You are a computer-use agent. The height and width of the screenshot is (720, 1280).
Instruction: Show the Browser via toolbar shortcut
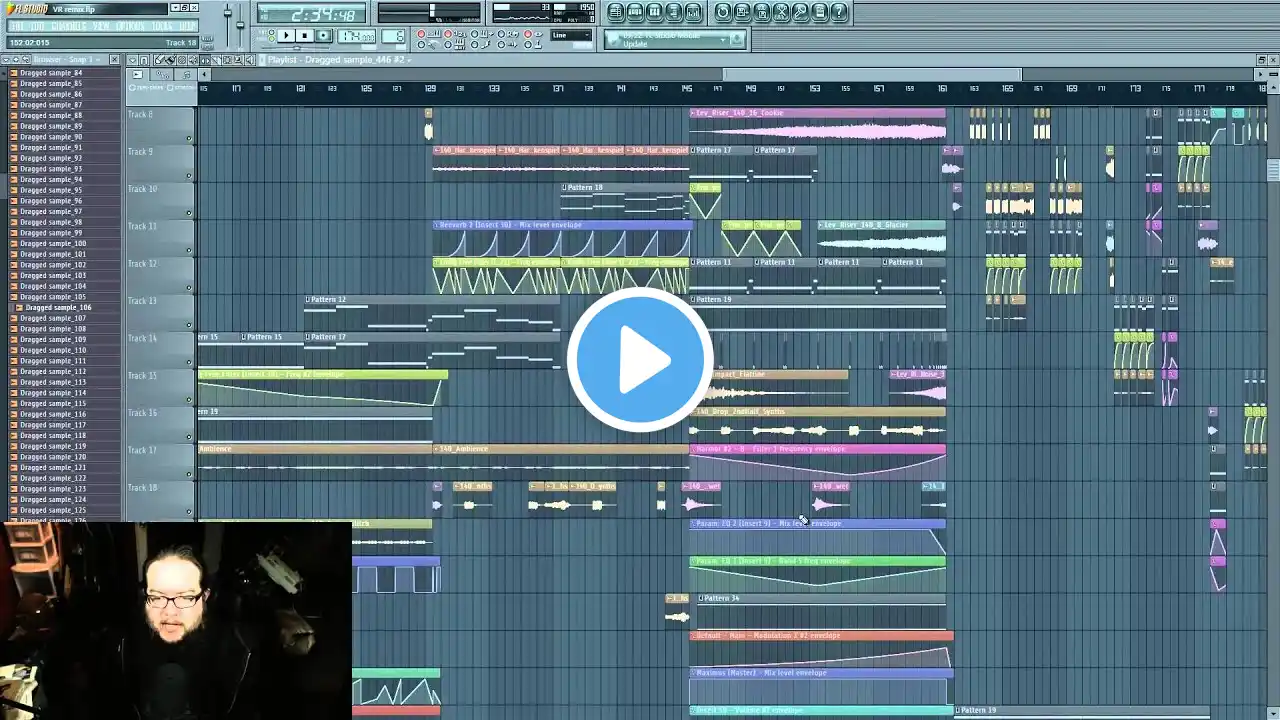coord(674,12)
